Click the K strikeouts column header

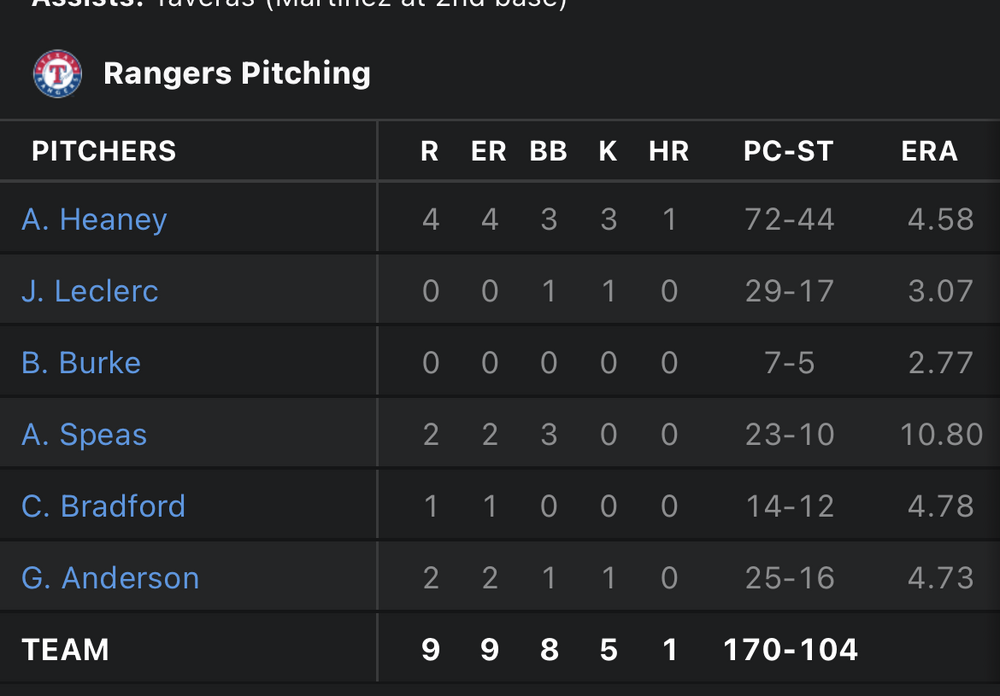[x=608, y=151]
